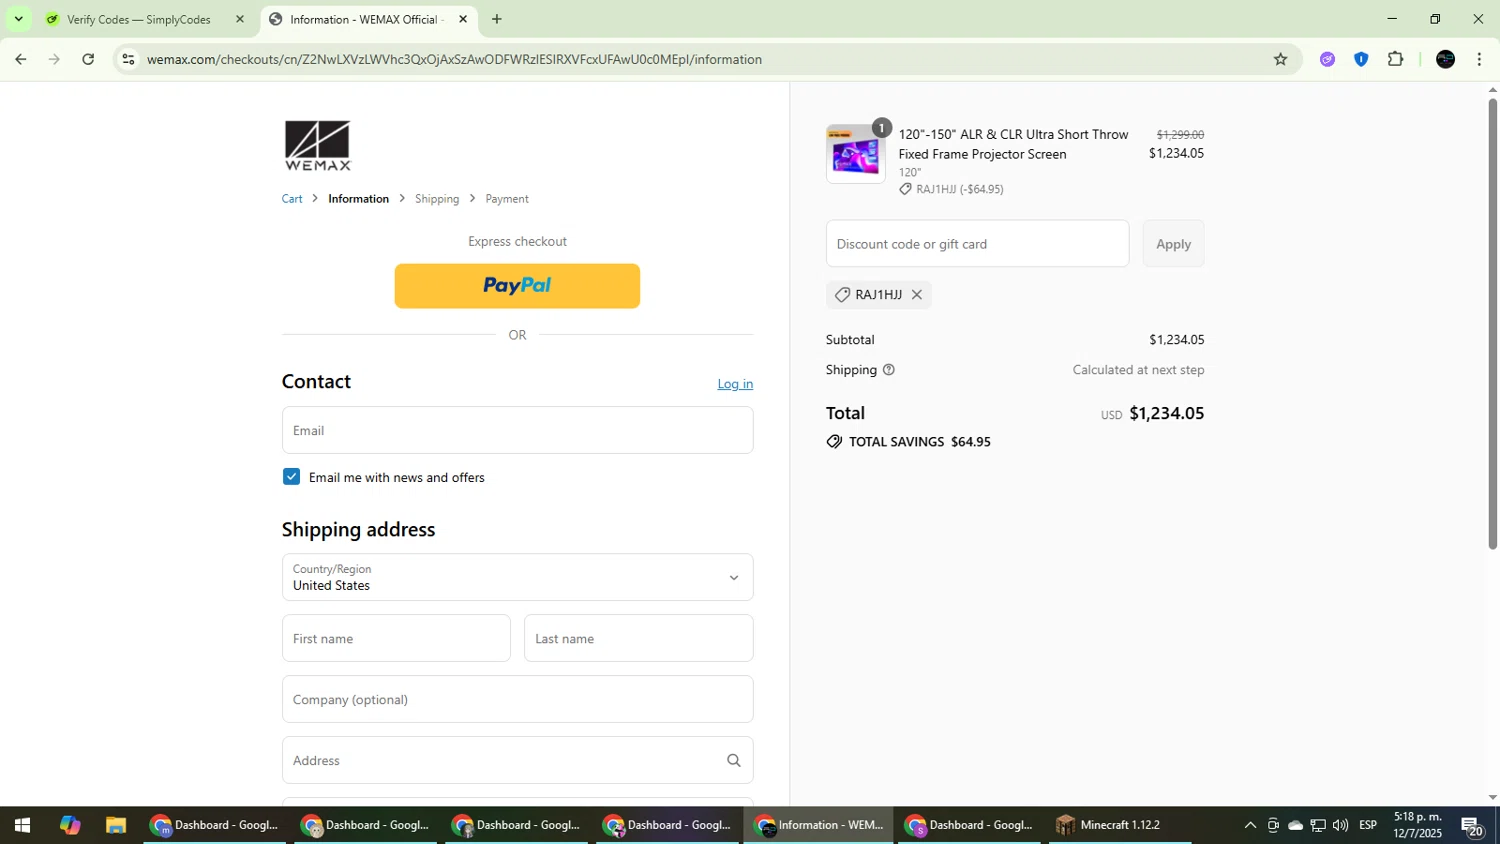This screenshot has width=1500, height=844.
Task: Pay with the PayPal express checkout button
Action: (517, 286)
